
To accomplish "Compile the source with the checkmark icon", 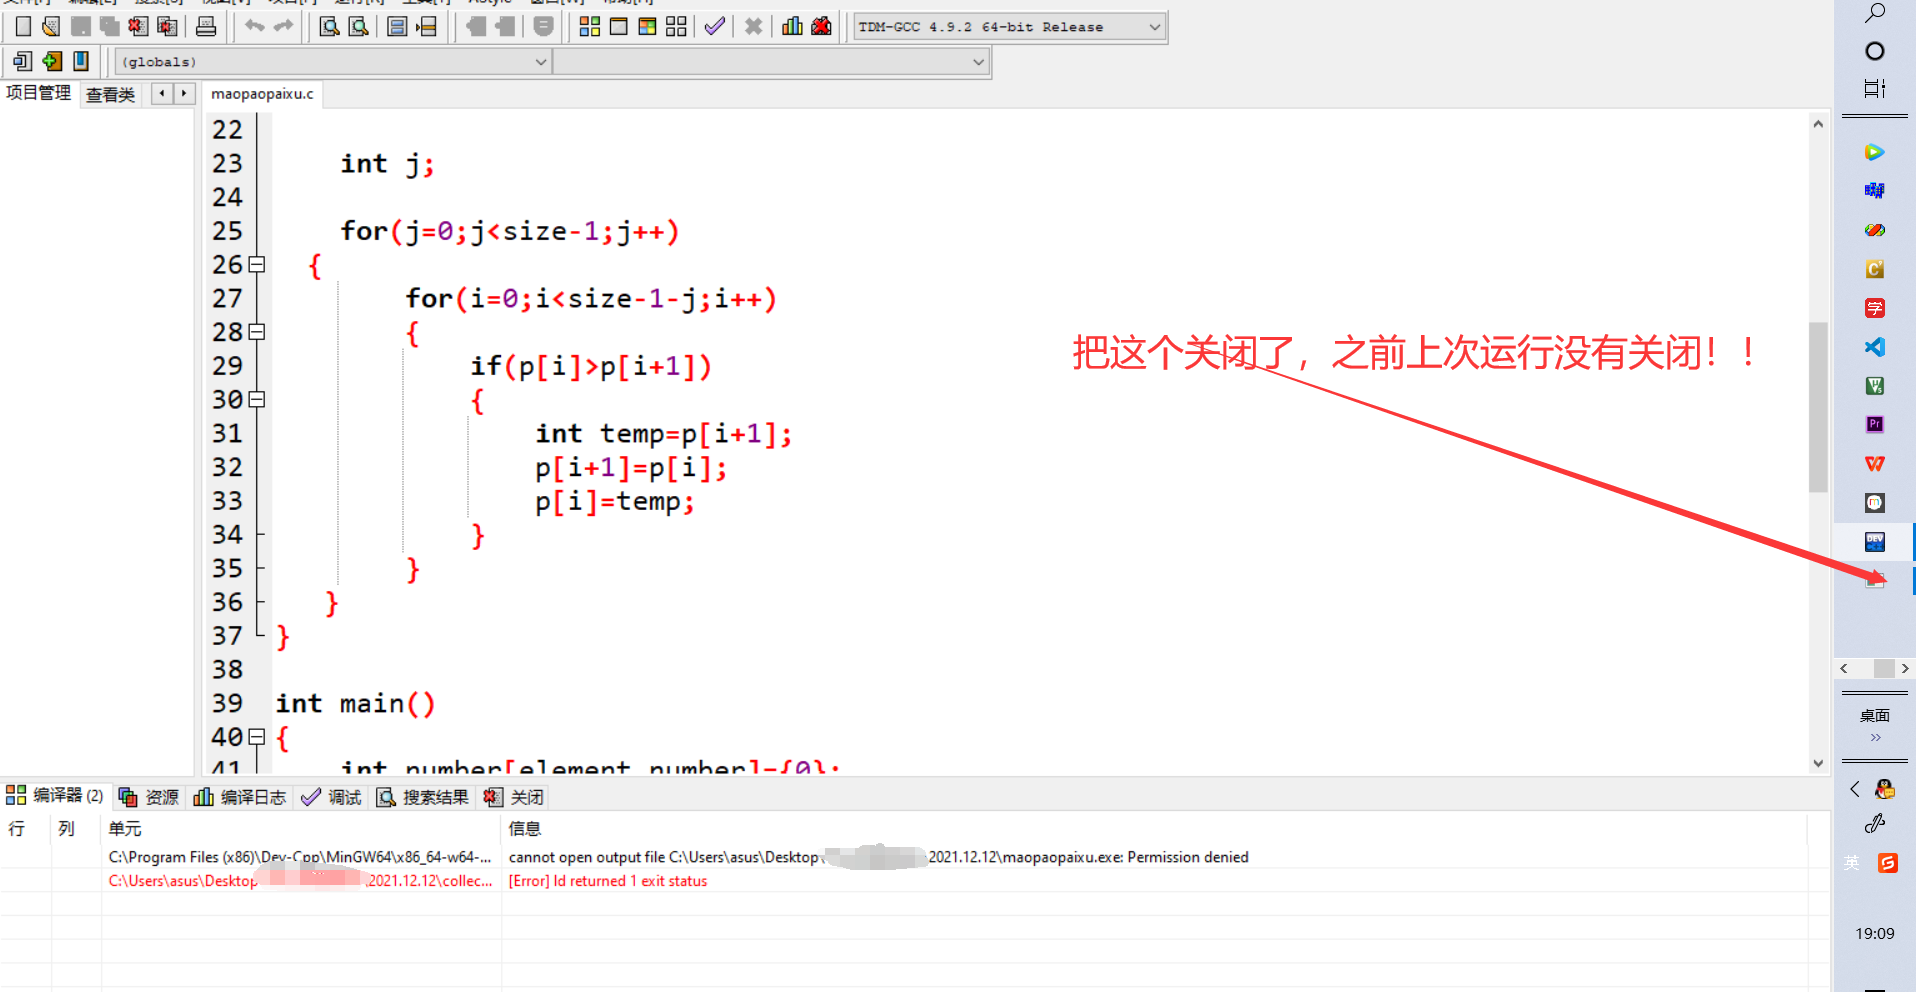I will point(714,26).
